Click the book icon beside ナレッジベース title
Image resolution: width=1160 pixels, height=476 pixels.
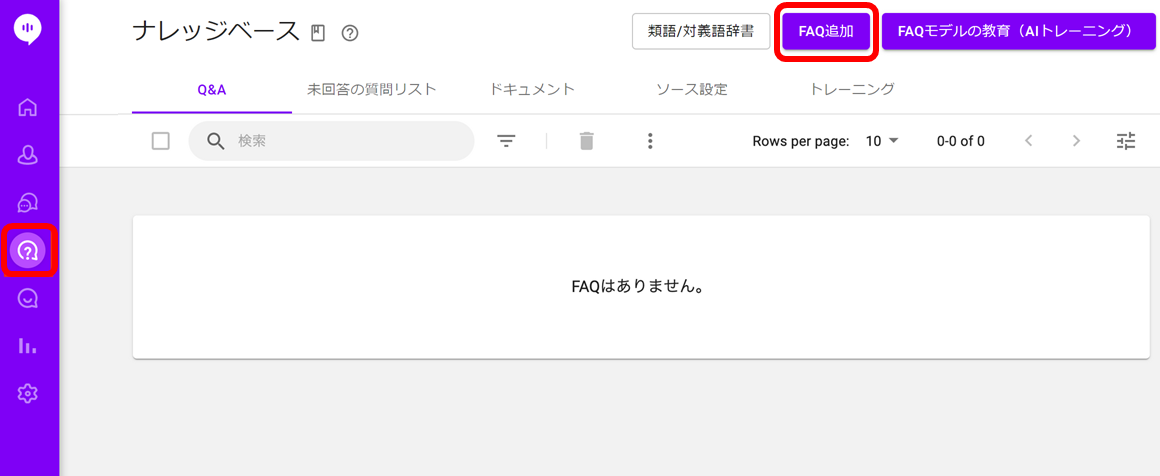tap(318, 33)
